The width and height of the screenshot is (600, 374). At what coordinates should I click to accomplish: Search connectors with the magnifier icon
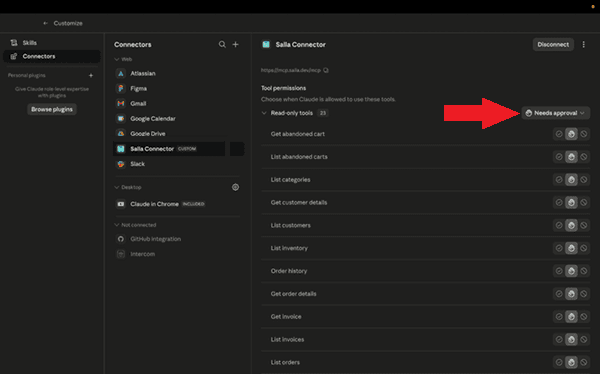click(x=222, y=44)
